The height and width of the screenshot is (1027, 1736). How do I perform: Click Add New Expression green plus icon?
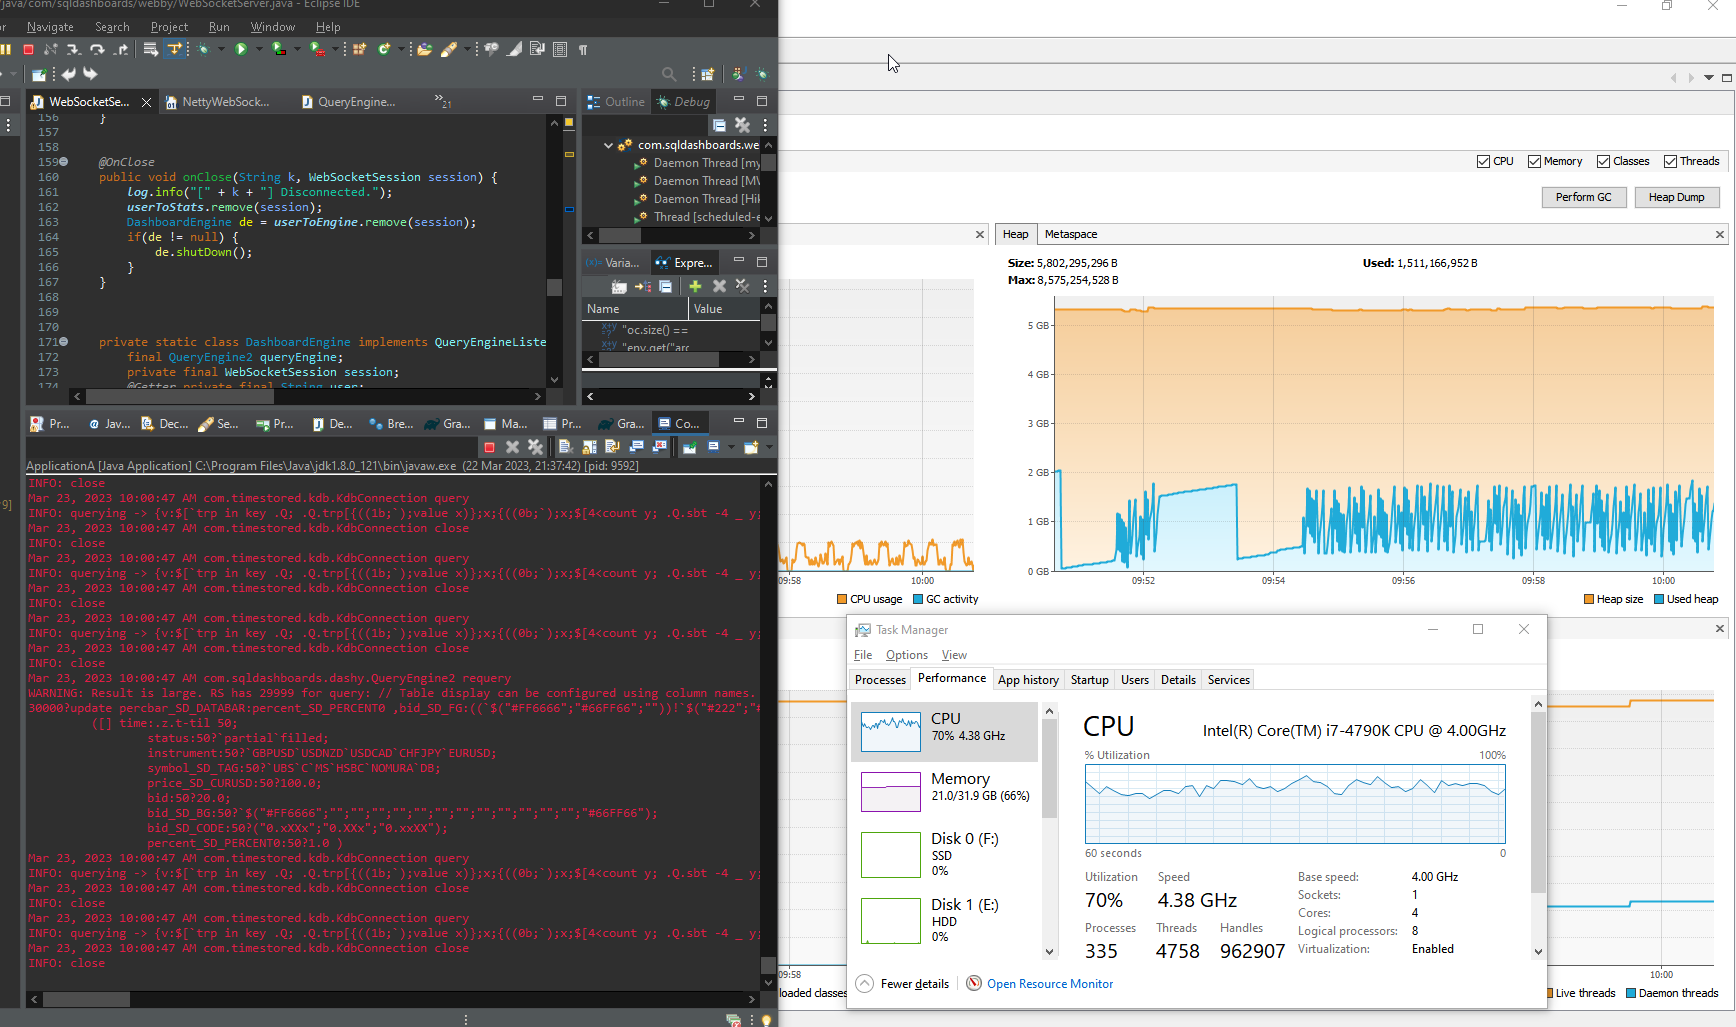[x=695, y=286]
